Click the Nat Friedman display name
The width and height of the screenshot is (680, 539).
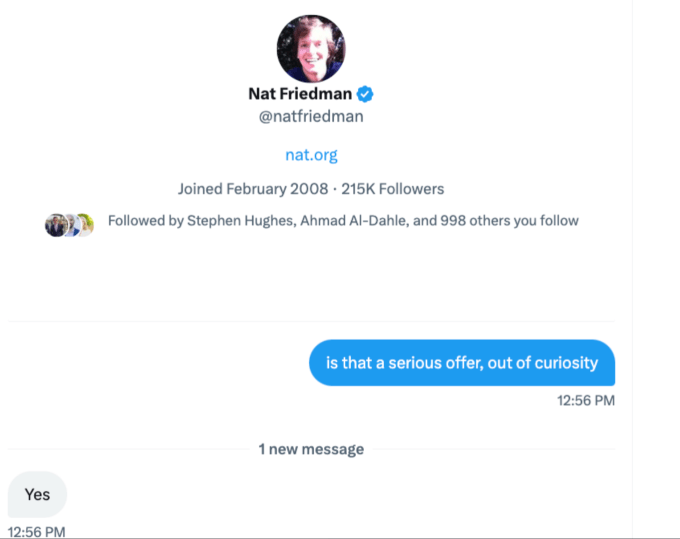click(301, 94)
